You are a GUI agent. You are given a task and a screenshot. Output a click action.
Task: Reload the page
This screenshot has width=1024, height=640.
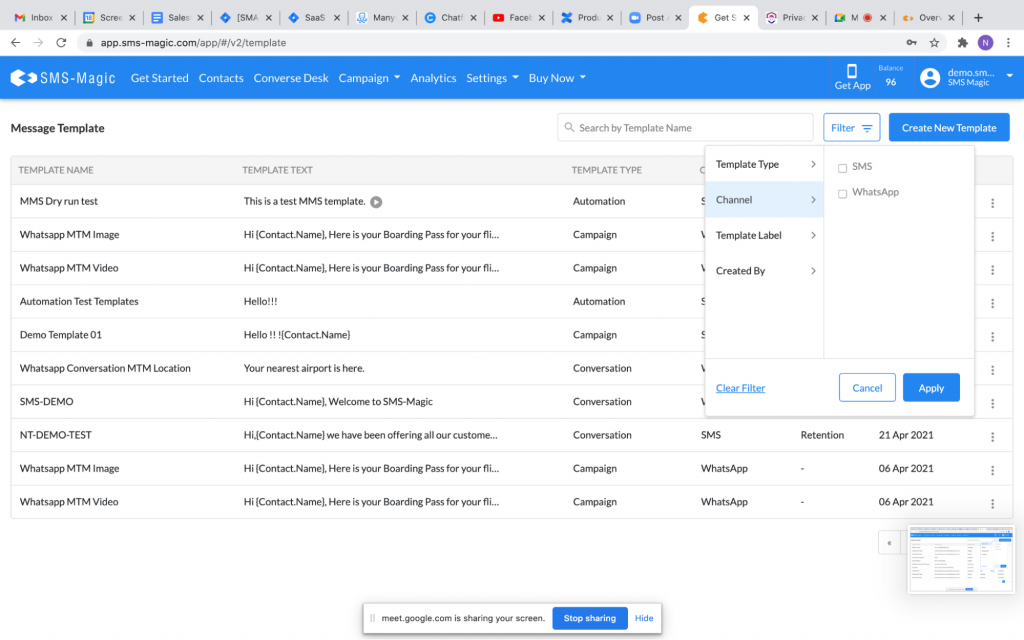(x=61, y=42)
